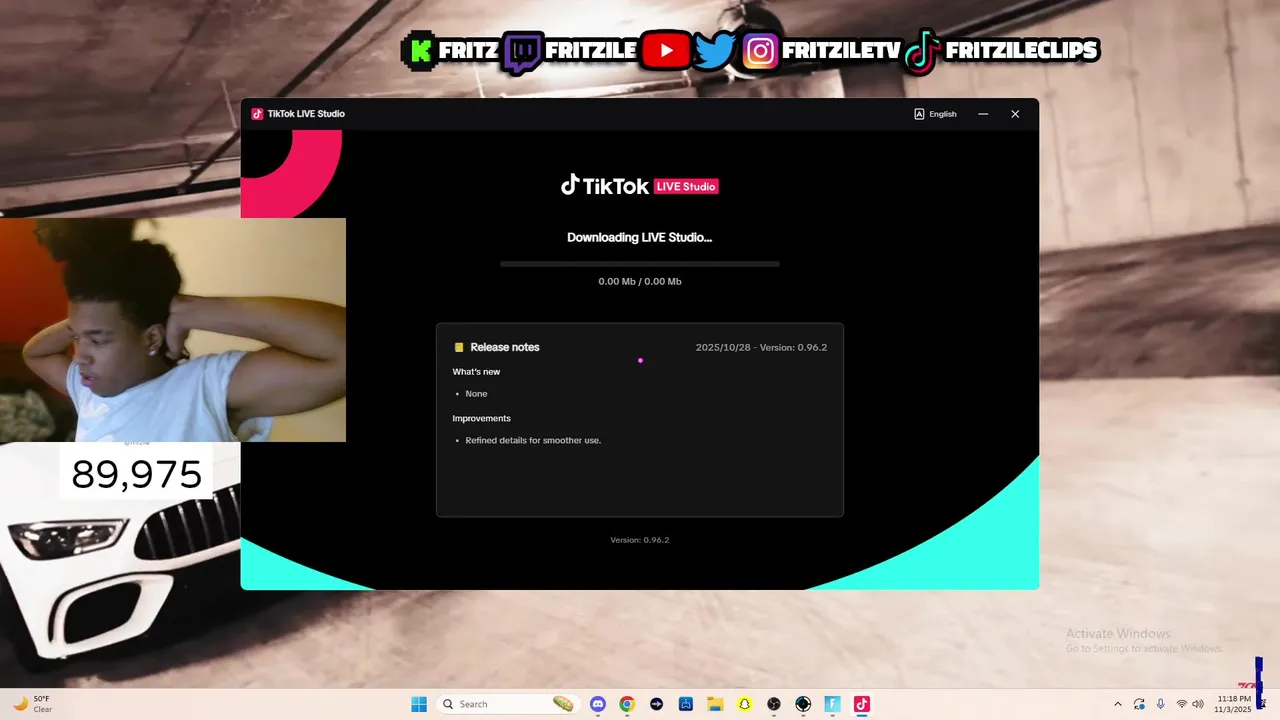Open Snapchat from the taskbar

tap(744, 704)
